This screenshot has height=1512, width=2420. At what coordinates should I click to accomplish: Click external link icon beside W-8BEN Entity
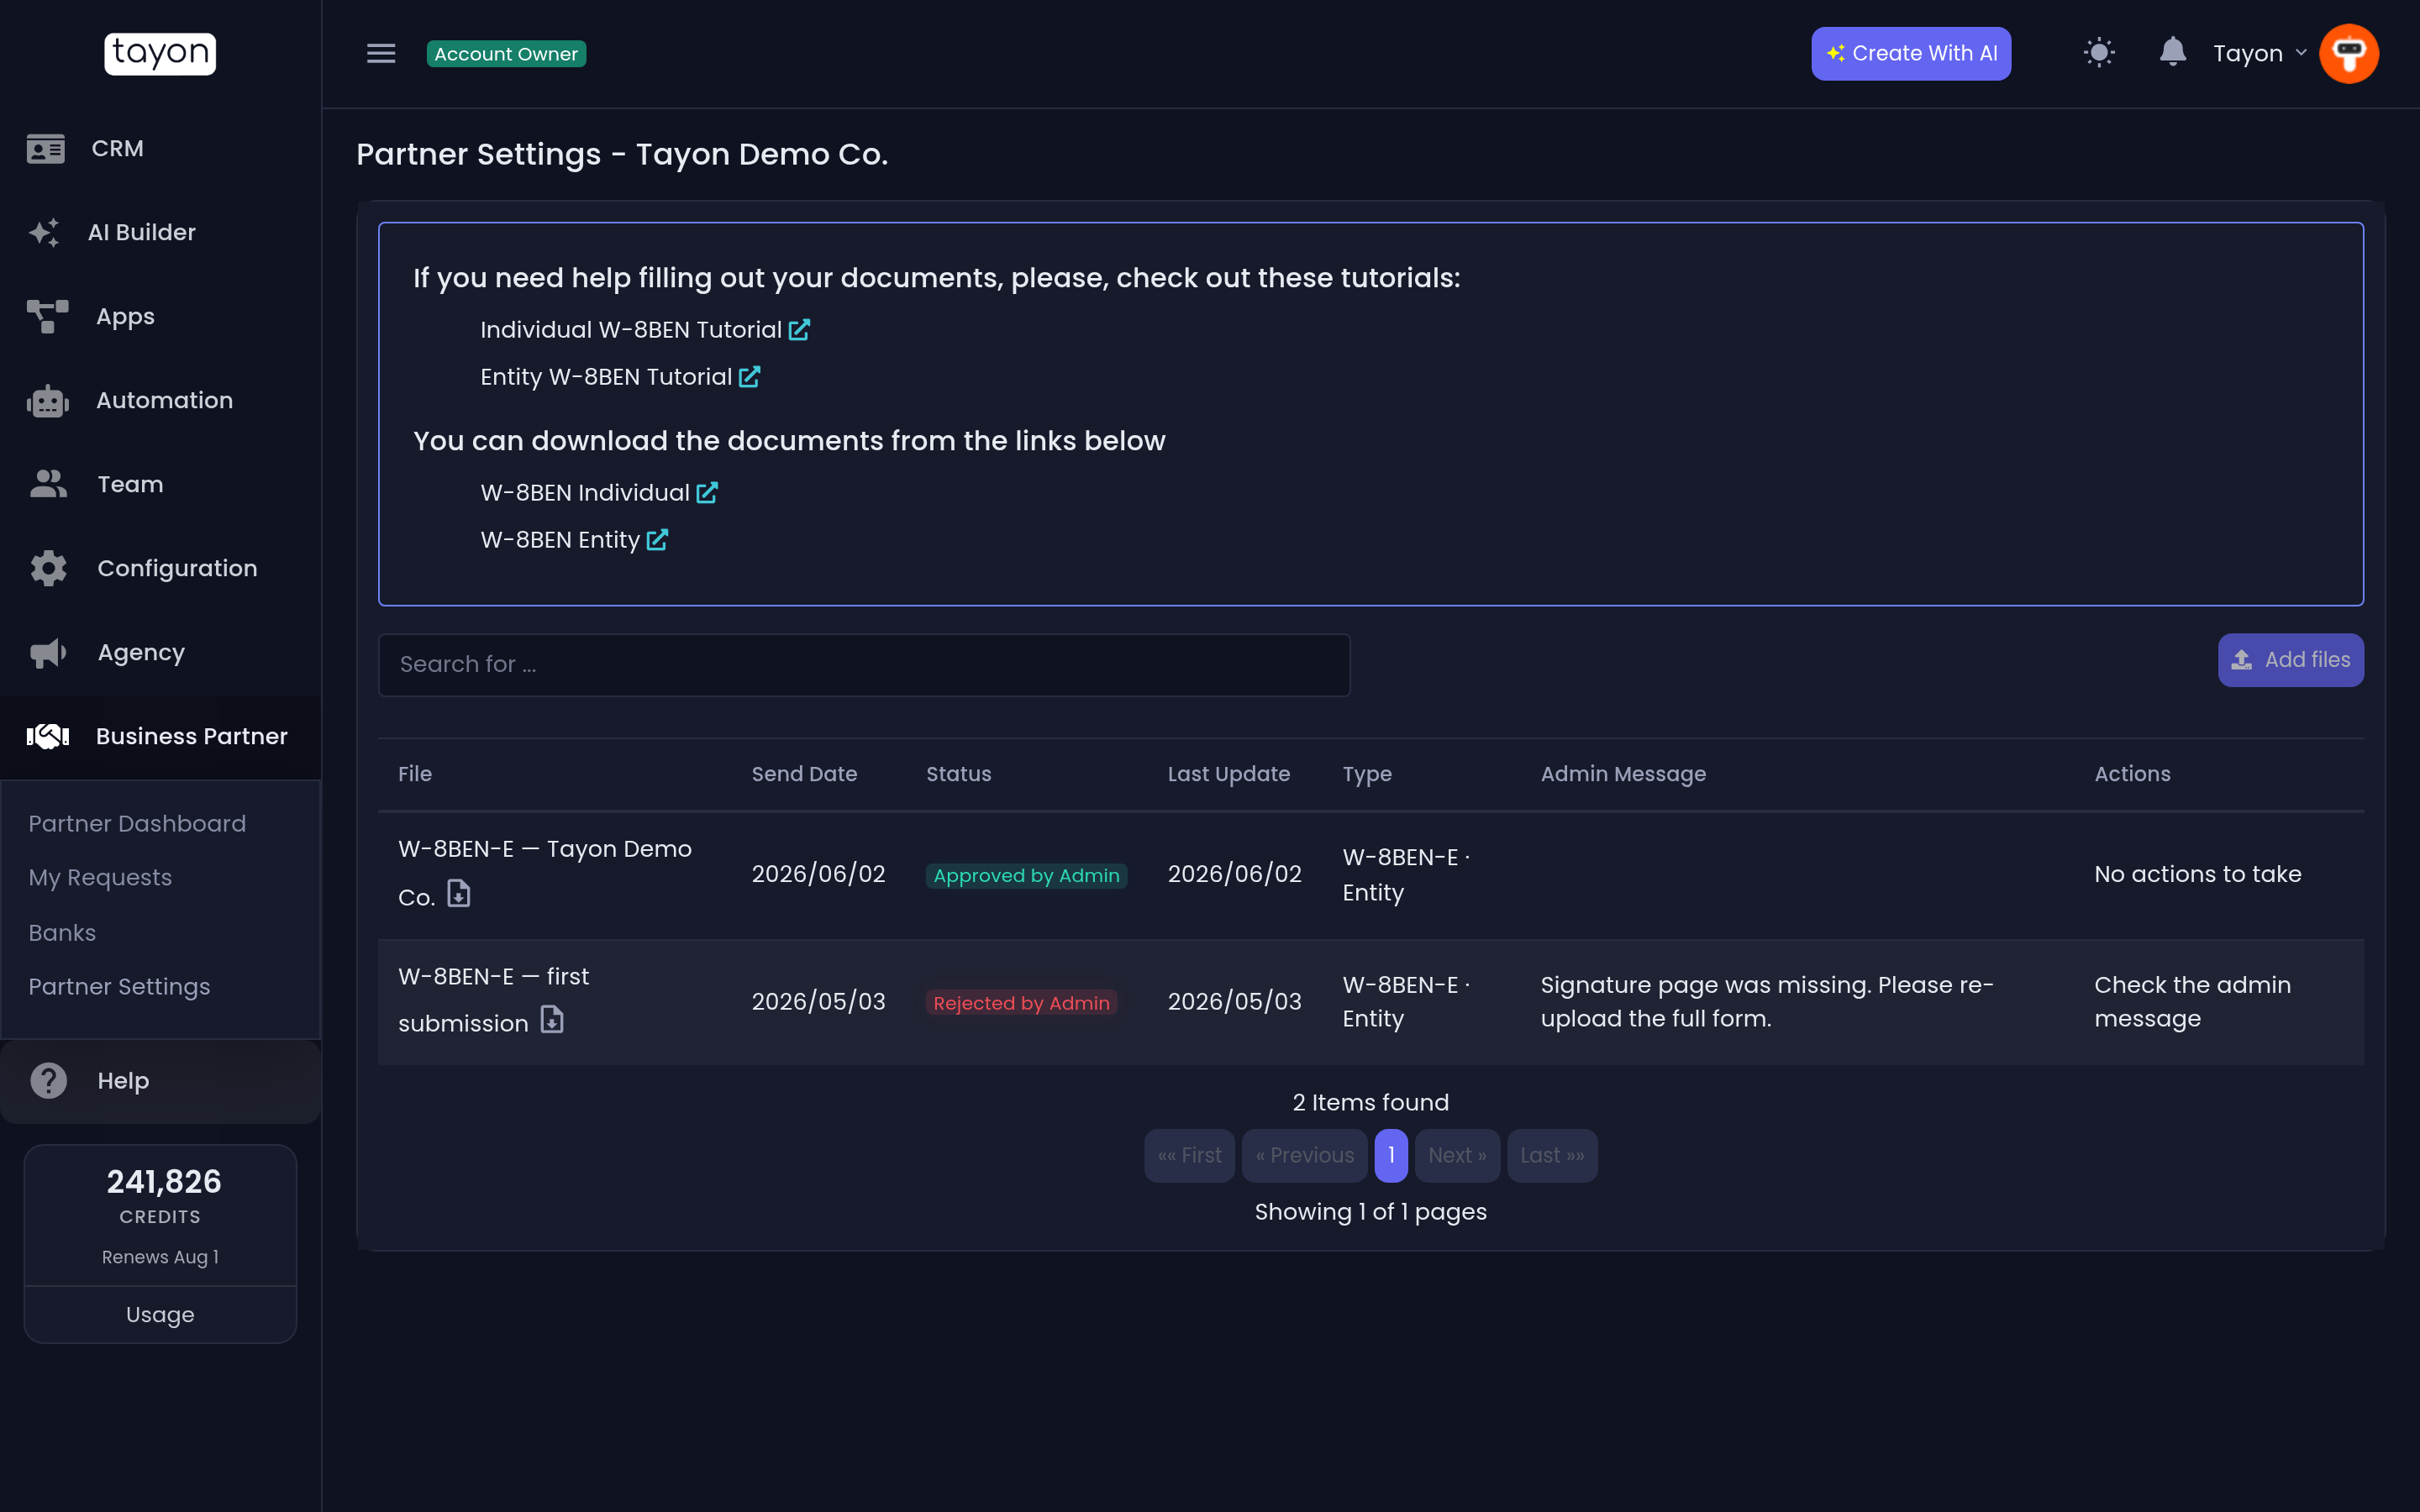click(x=657, y=540)
